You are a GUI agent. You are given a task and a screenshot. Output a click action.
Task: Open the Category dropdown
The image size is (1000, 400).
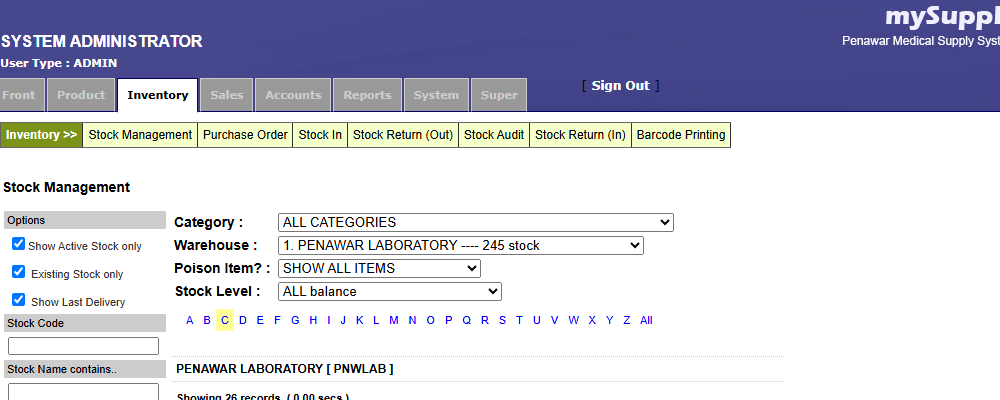[x=475, y=222]
